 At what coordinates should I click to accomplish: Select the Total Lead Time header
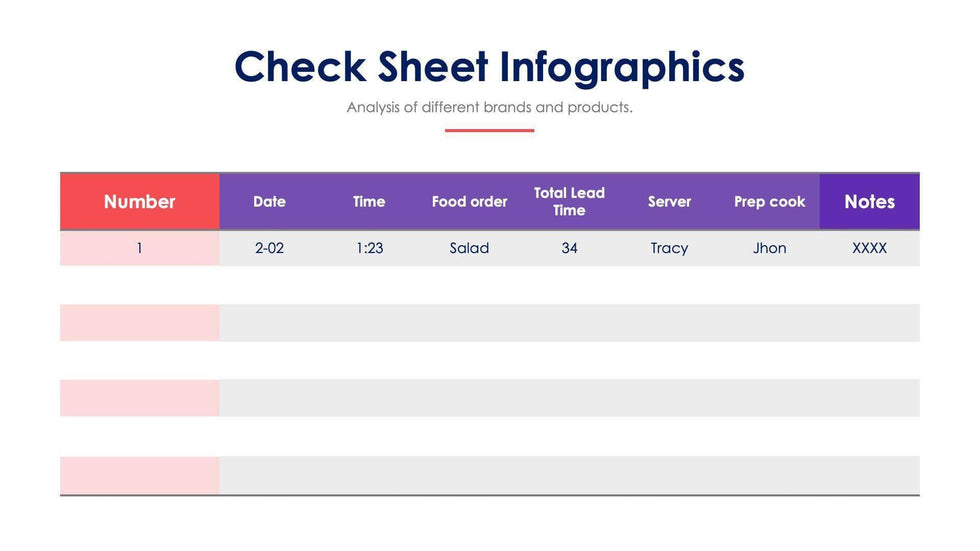click(x=569, y=201)
